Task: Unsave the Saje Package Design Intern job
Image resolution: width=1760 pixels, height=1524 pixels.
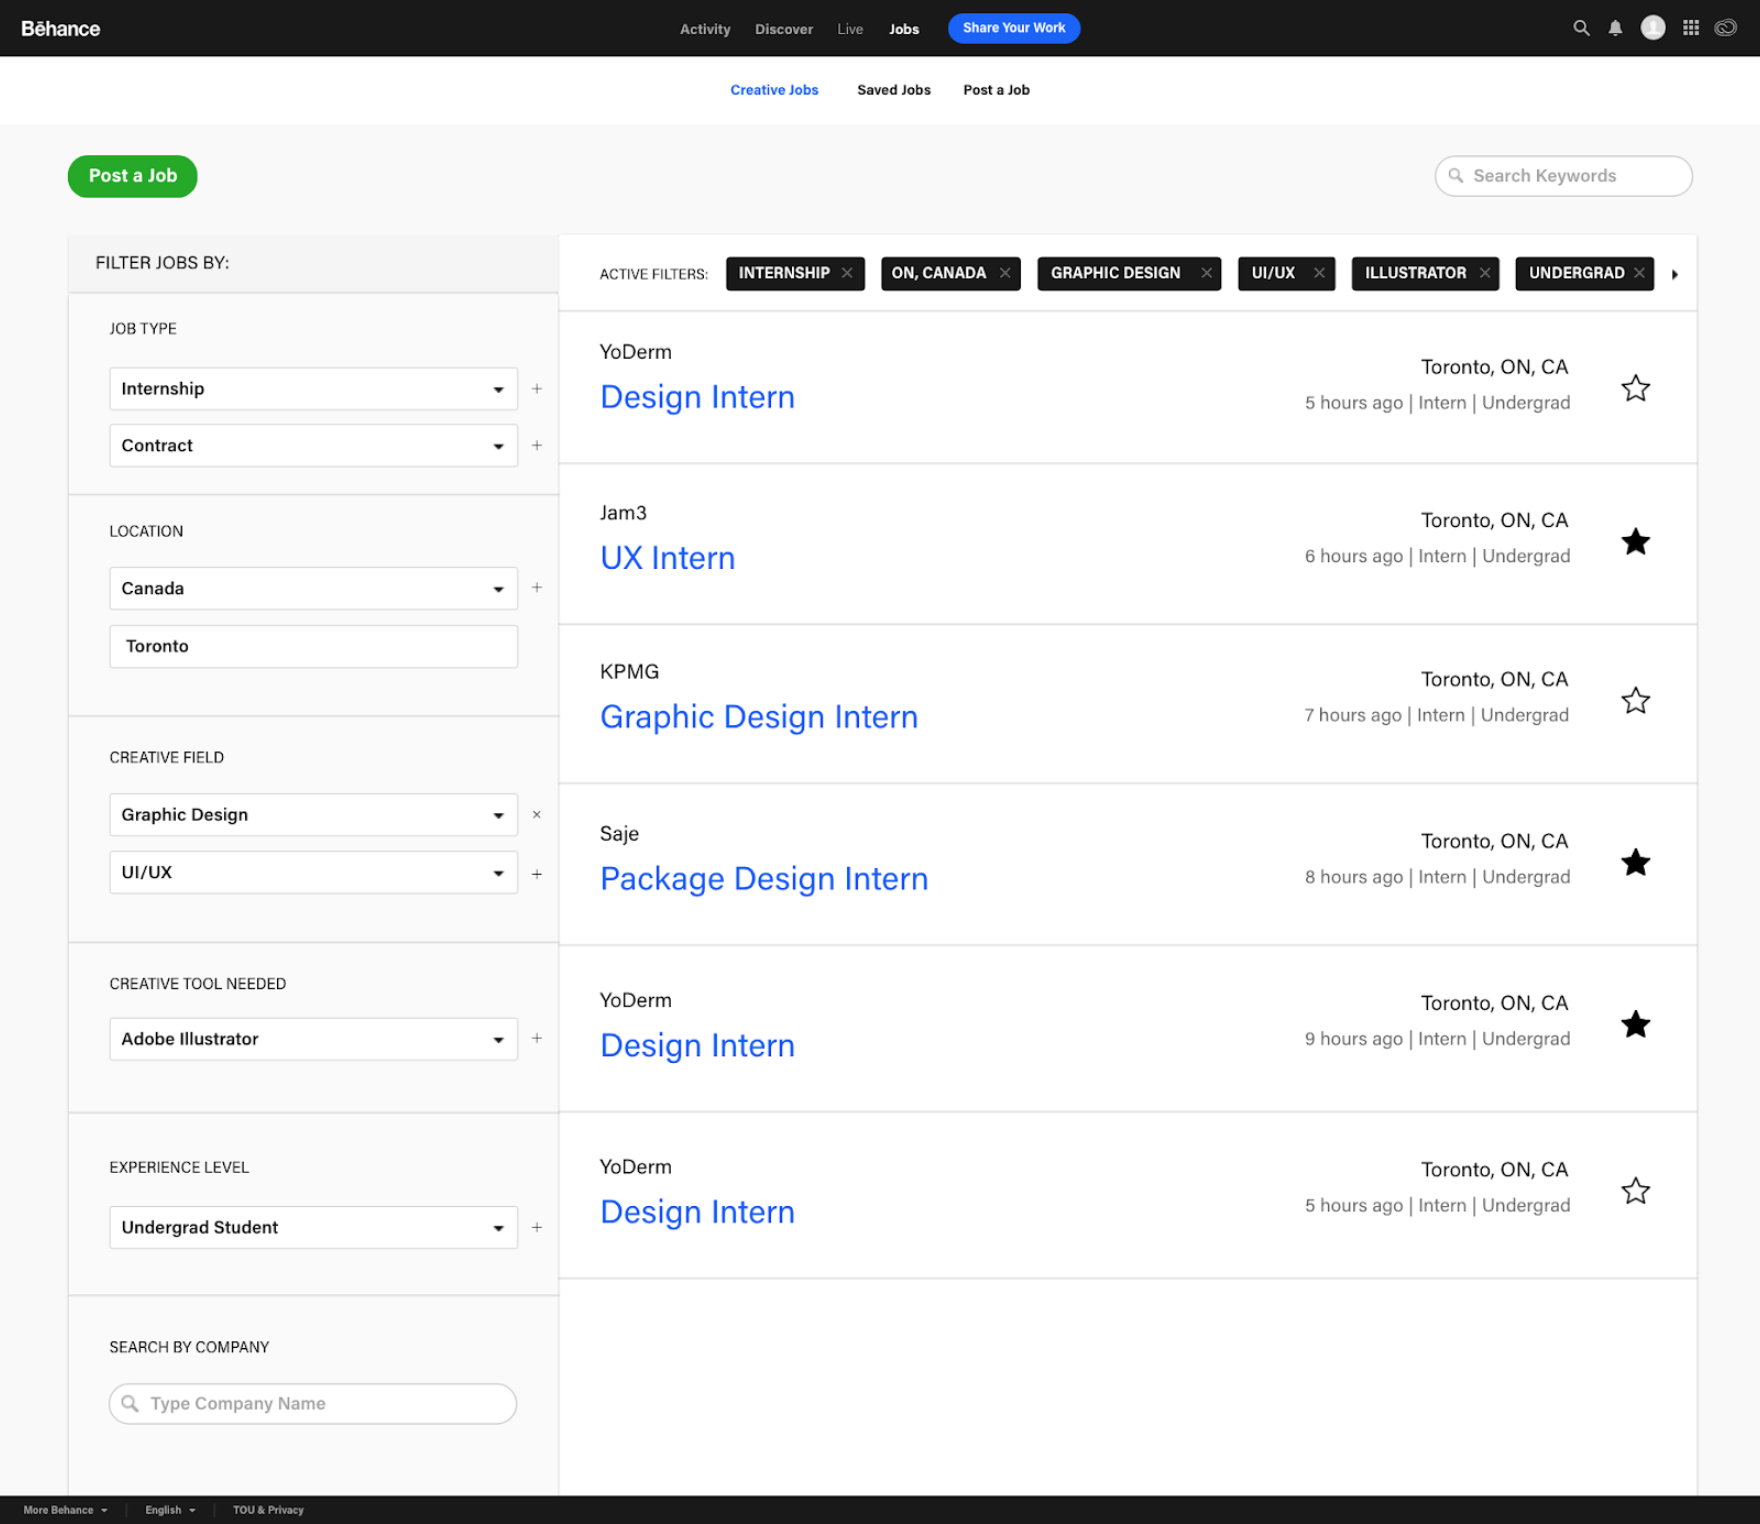Action: 1635,862
